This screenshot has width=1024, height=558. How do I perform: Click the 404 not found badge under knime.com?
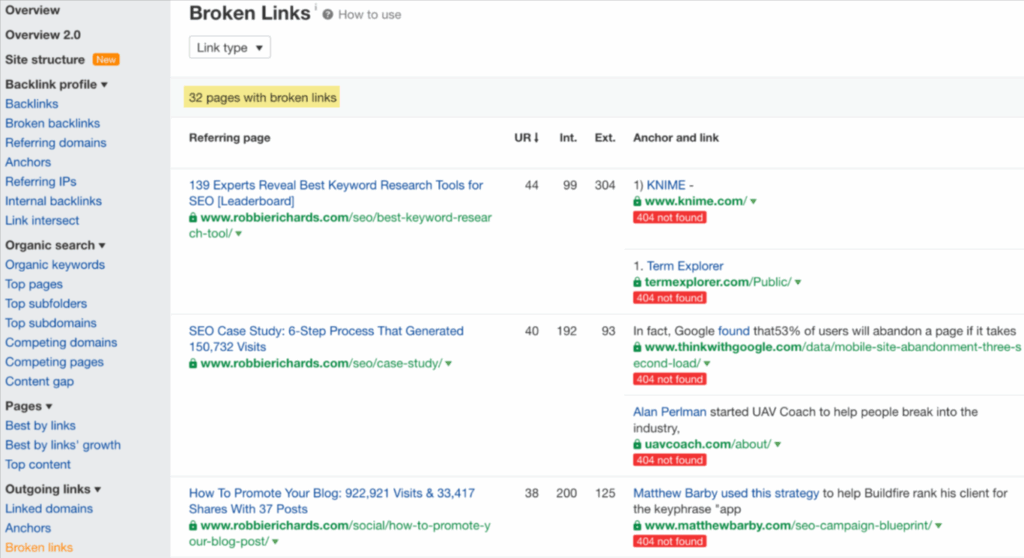pyautogui.click(x=669, y=217)
